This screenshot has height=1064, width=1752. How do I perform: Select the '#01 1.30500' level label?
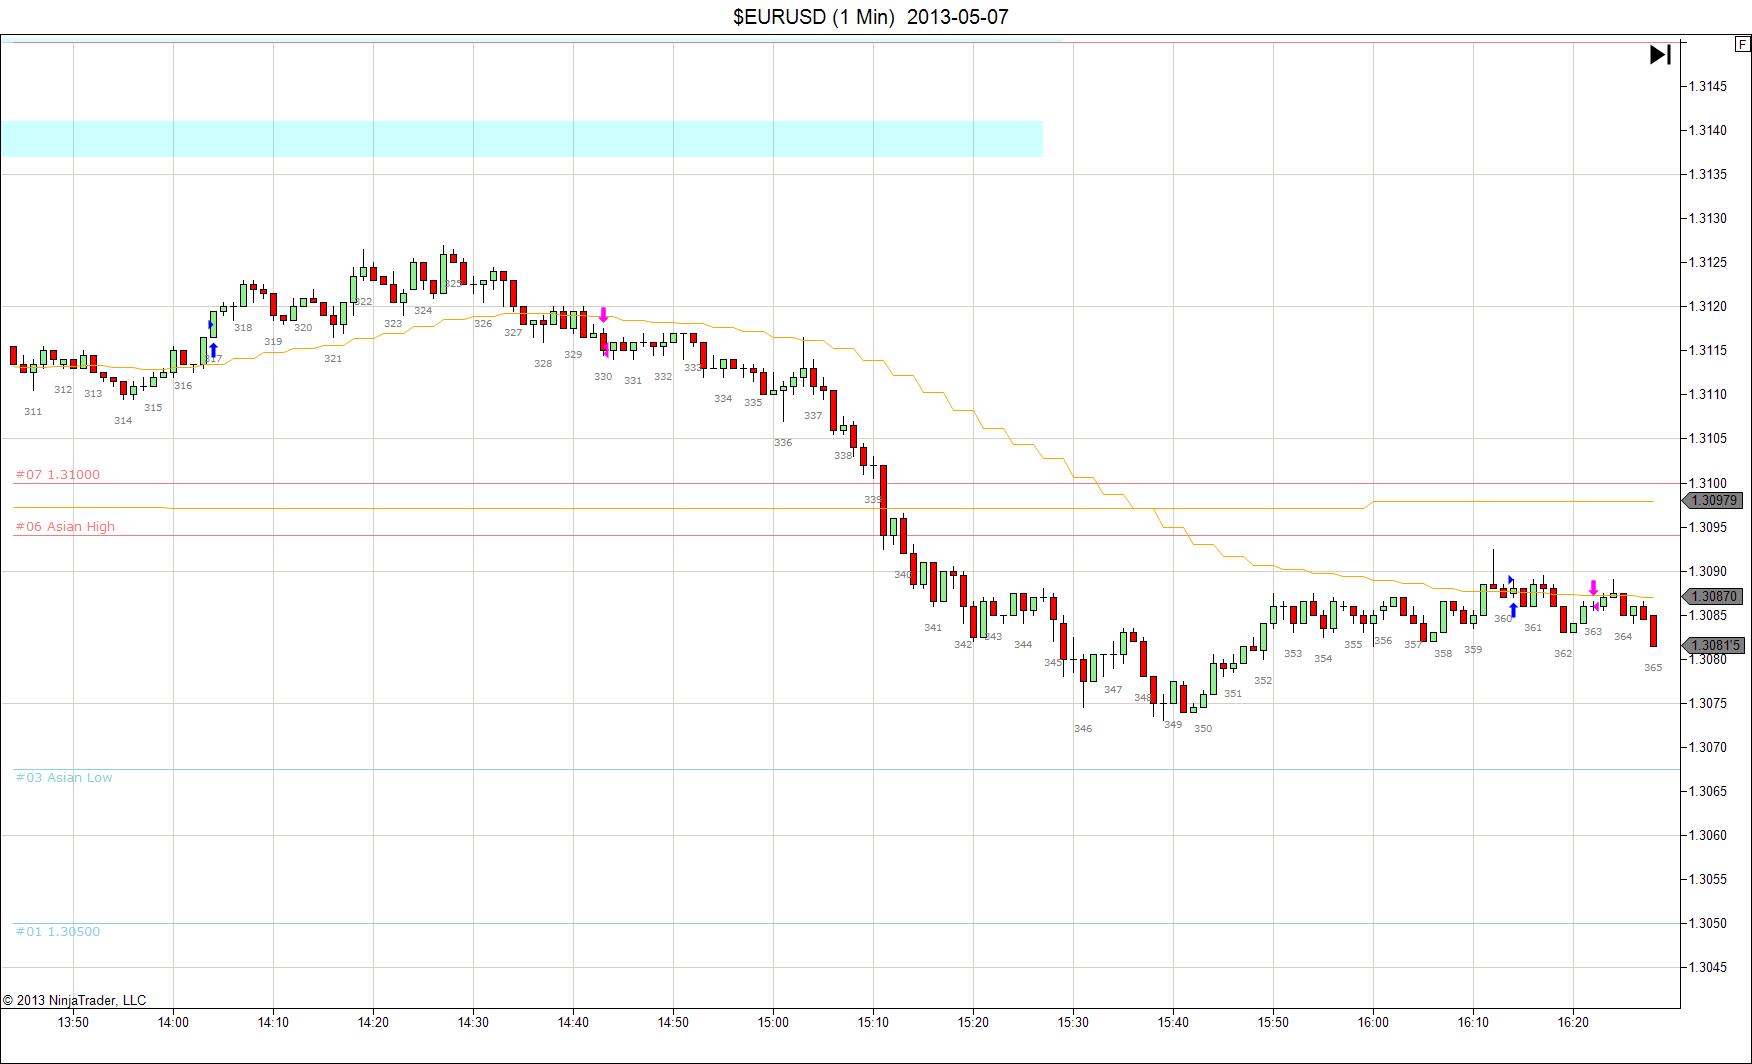pos(58,932)
